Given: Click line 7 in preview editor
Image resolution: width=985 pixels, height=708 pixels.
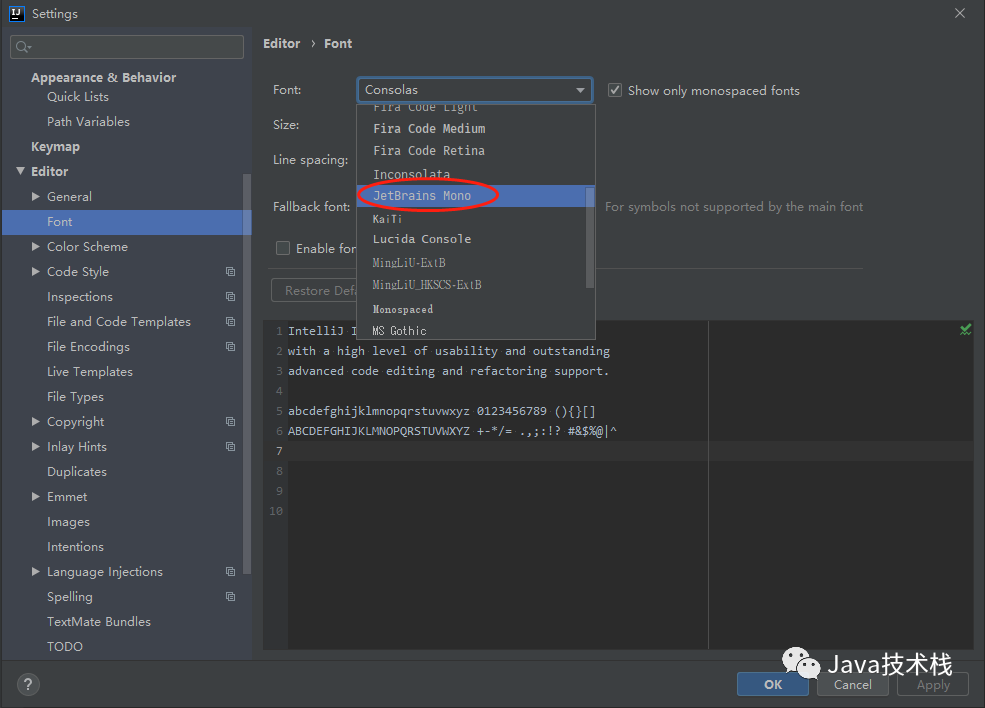Looking at the screenshot, I should tap(631, 451).
